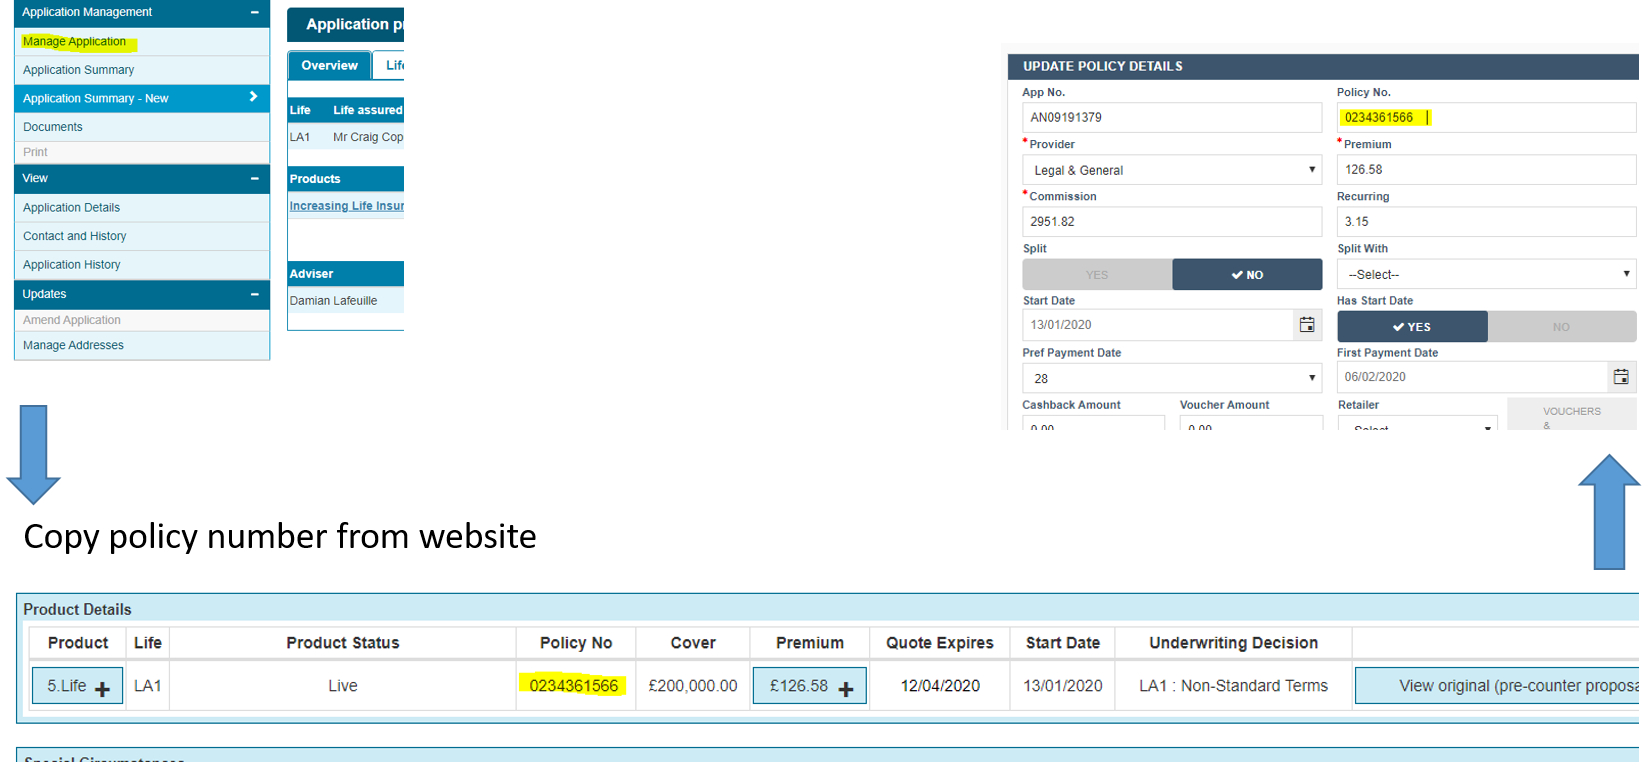This screenshot has height=762, width=1642.
Task: Select Manage Application in sidebar
Action: coord(75,42)
